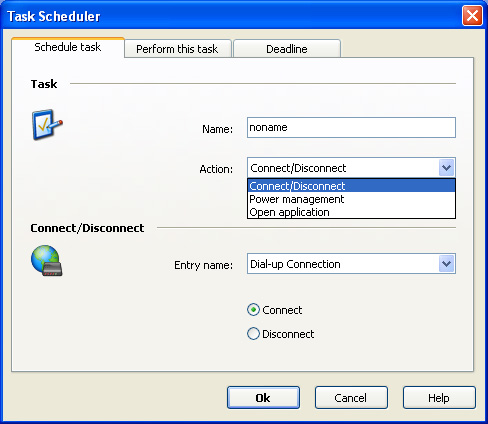Viewport: 488px width, 424px height.
Task: Close the Task Scheduler window
Action: tap(472, 15)
